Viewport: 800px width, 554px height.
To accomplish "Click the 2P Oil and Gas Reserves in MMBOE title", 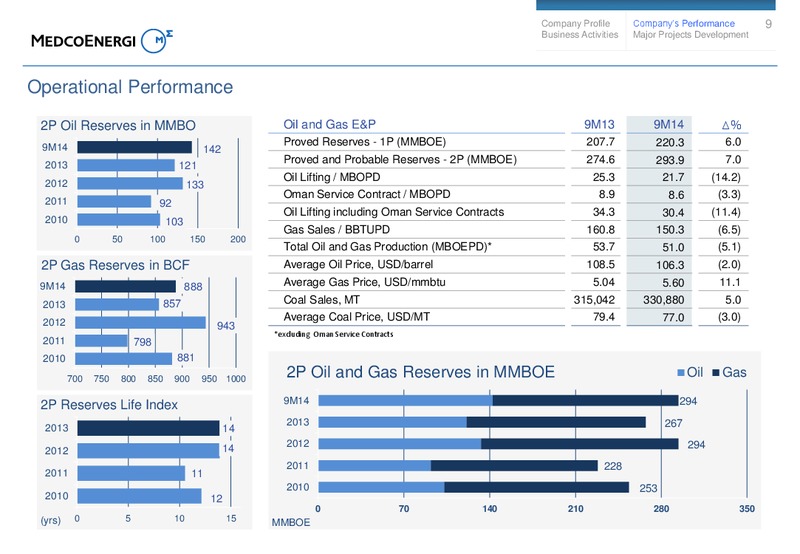I will [x=420, y=372].
